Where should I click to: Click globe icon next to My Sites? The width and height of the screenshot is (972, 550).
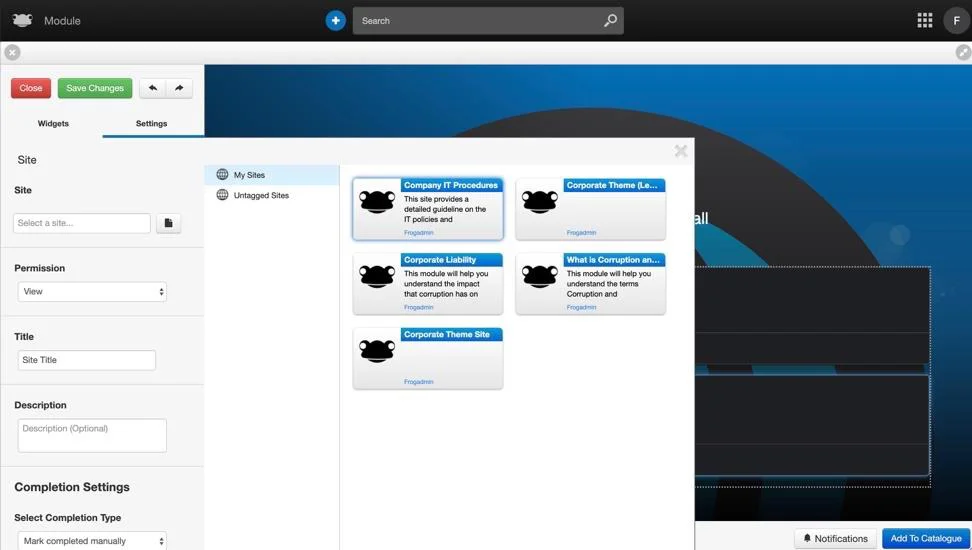pyautogui.click(x=222, y=175)
